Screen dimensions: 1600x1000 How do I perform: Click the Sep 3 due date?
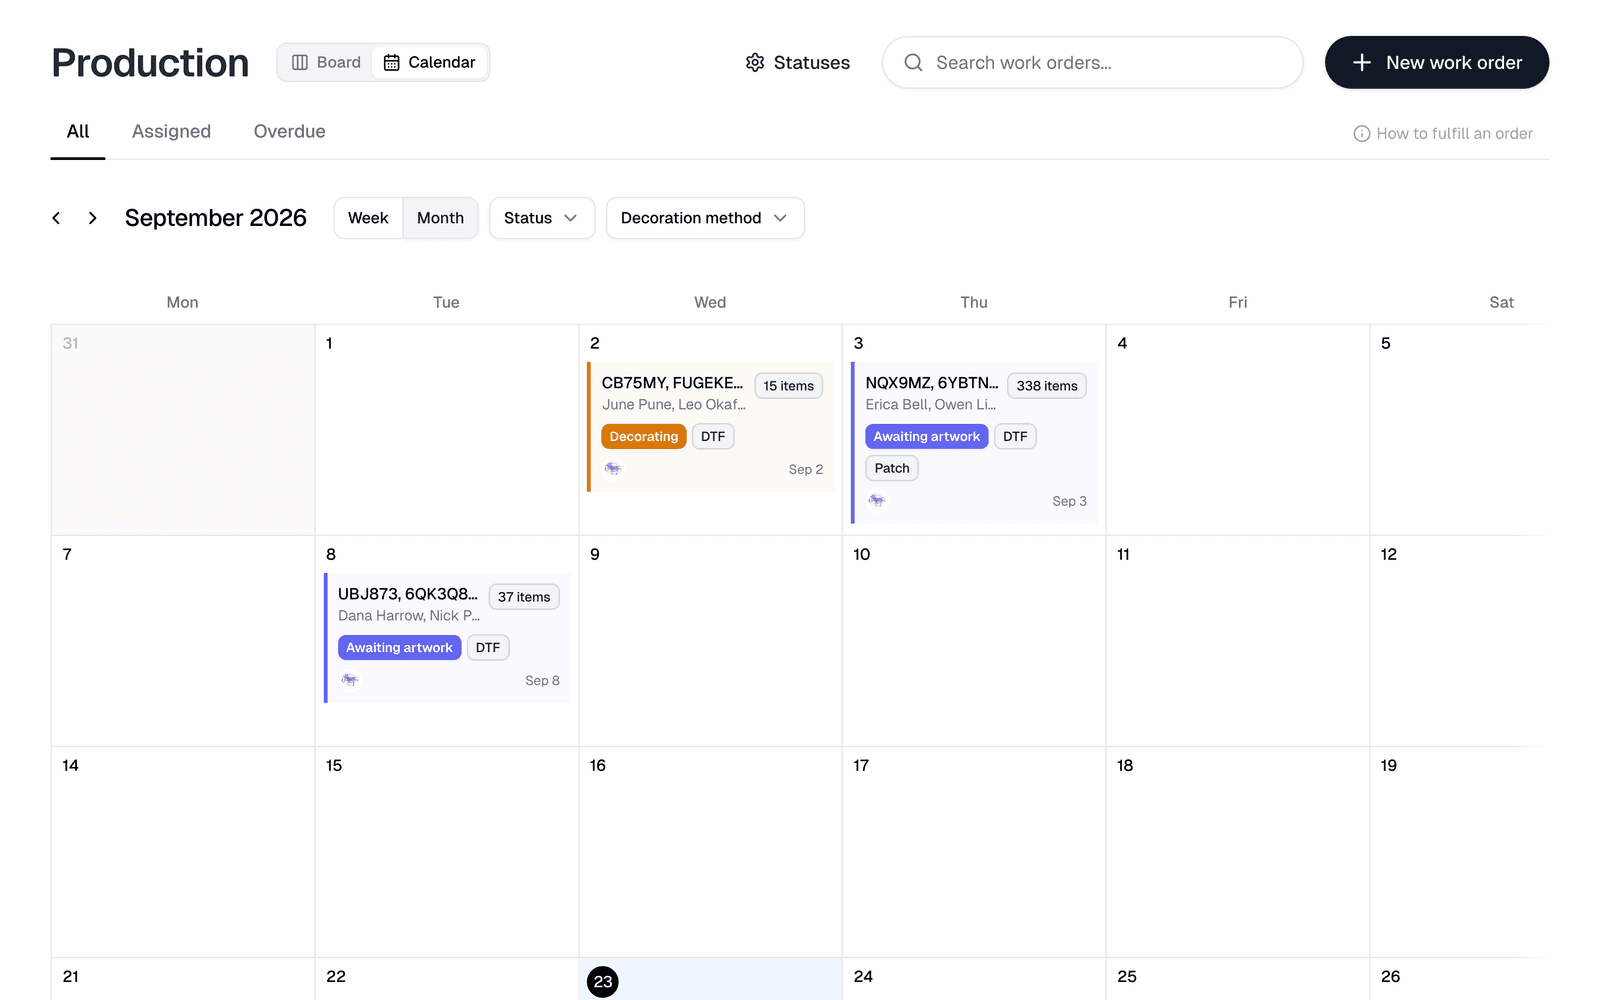(x=1069, y=502)
